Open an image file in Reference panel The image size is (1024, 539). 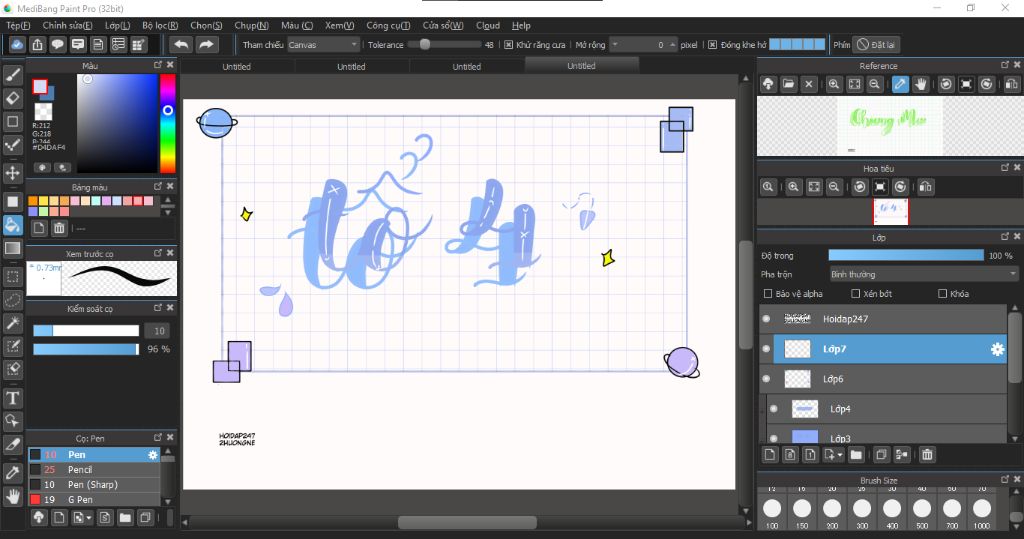[x=788, y=84]
